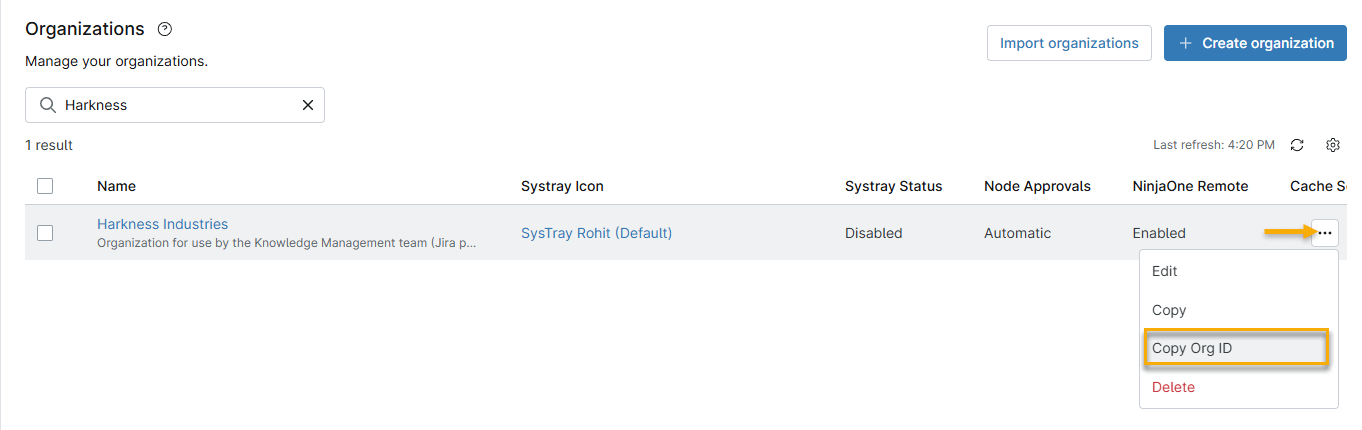The image size is (1362, 430).
Task: Click the search magnifier icon
Action: pos(47,105)
